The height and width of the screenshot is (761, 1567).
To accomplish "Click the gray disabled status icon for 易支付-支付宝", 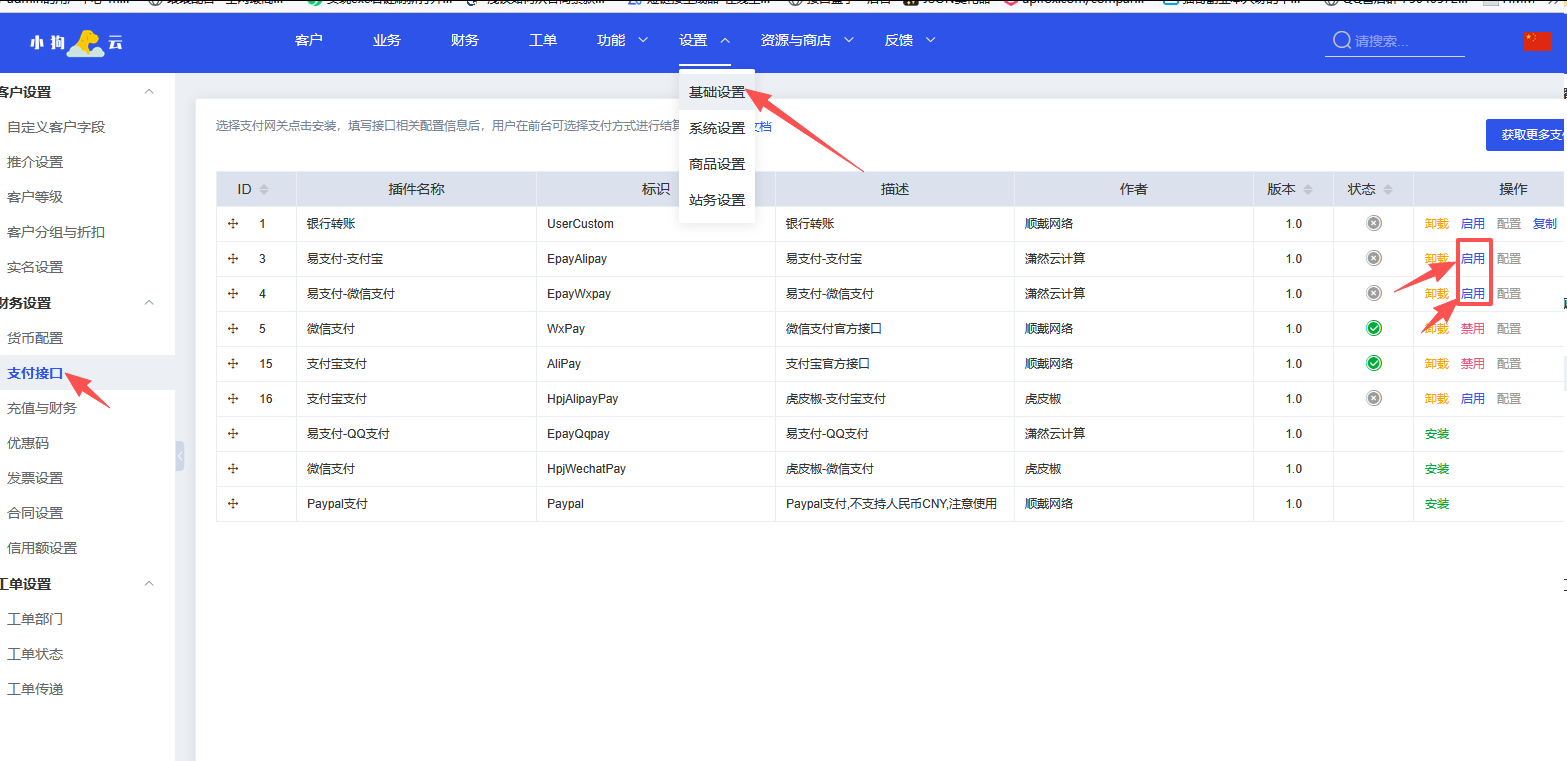I will pyautogui.click(x=1372, y=258).
